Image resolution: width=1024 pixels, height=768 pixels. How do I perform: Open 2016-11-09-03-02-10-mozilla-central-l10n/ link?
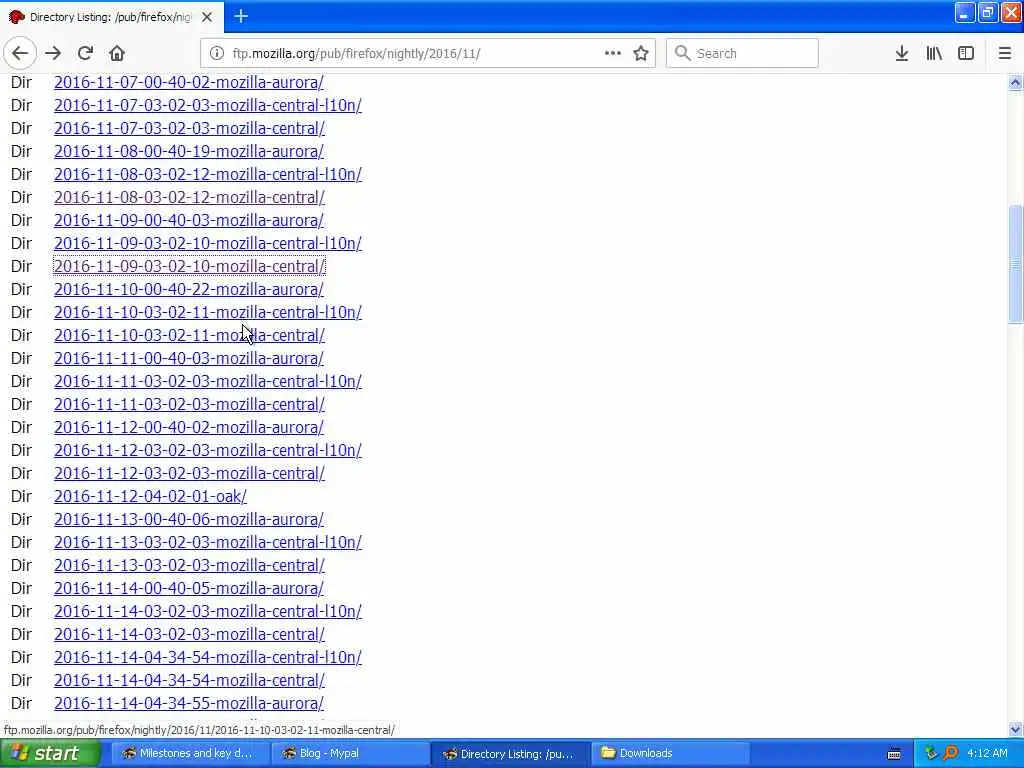tap(208, 243)
